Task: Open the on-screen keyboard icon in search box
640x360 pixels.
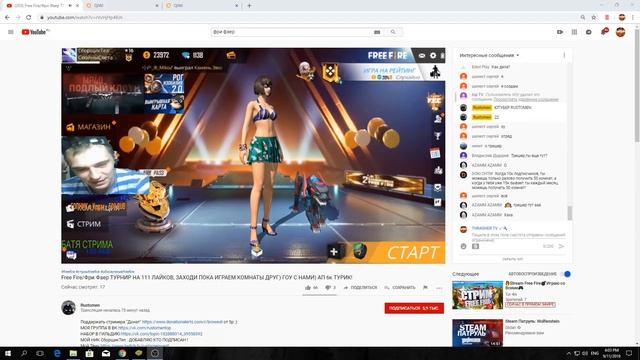Action: coord(377,32)
